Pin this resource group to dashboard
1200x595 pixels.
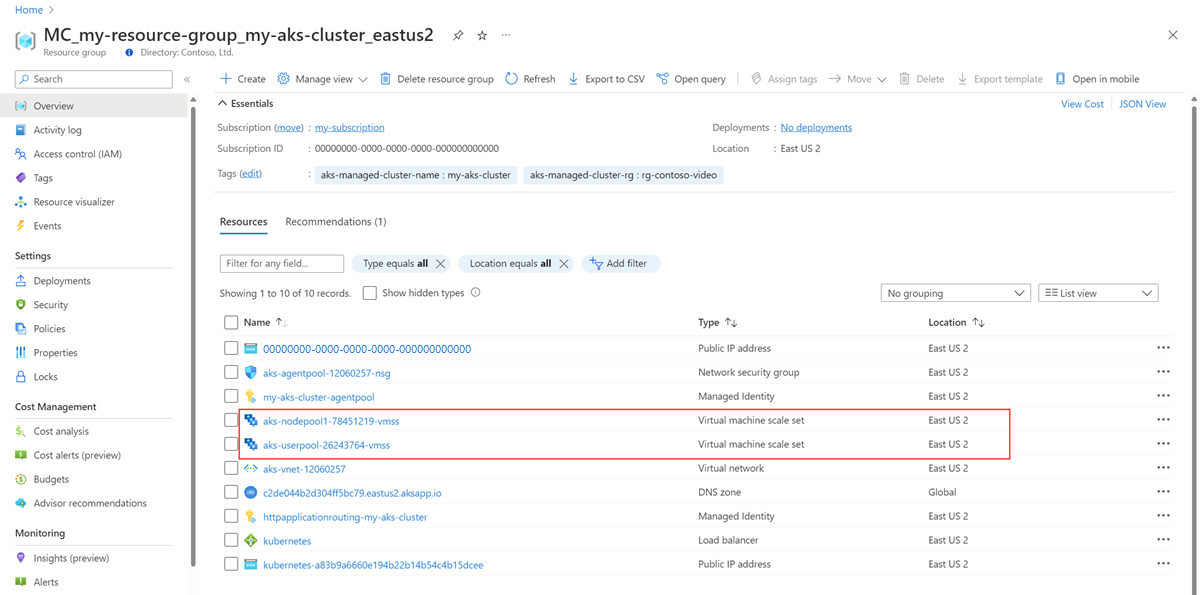pyautogui.click(x=458, y=35)
